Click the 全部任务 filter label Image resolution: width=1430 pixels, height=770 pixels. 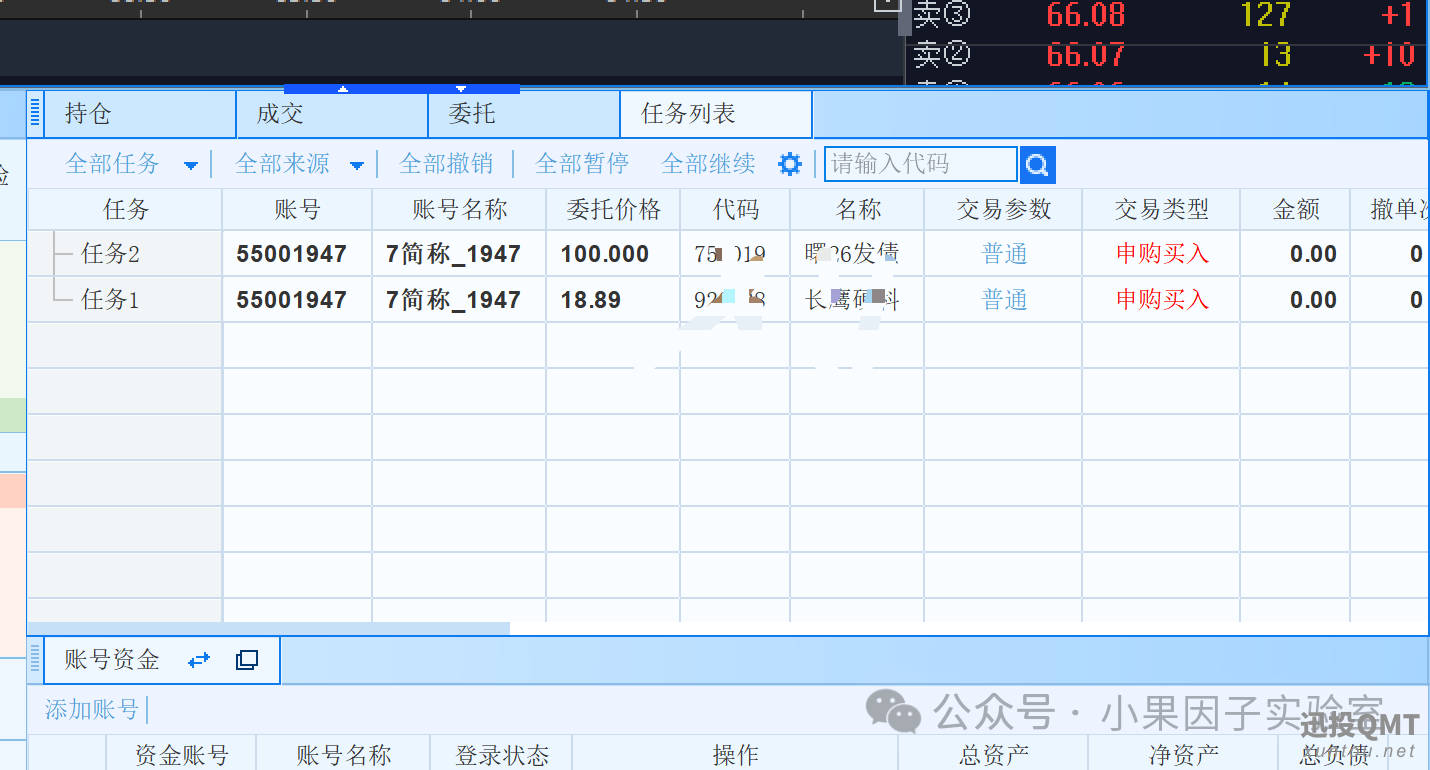coord(112,164)
